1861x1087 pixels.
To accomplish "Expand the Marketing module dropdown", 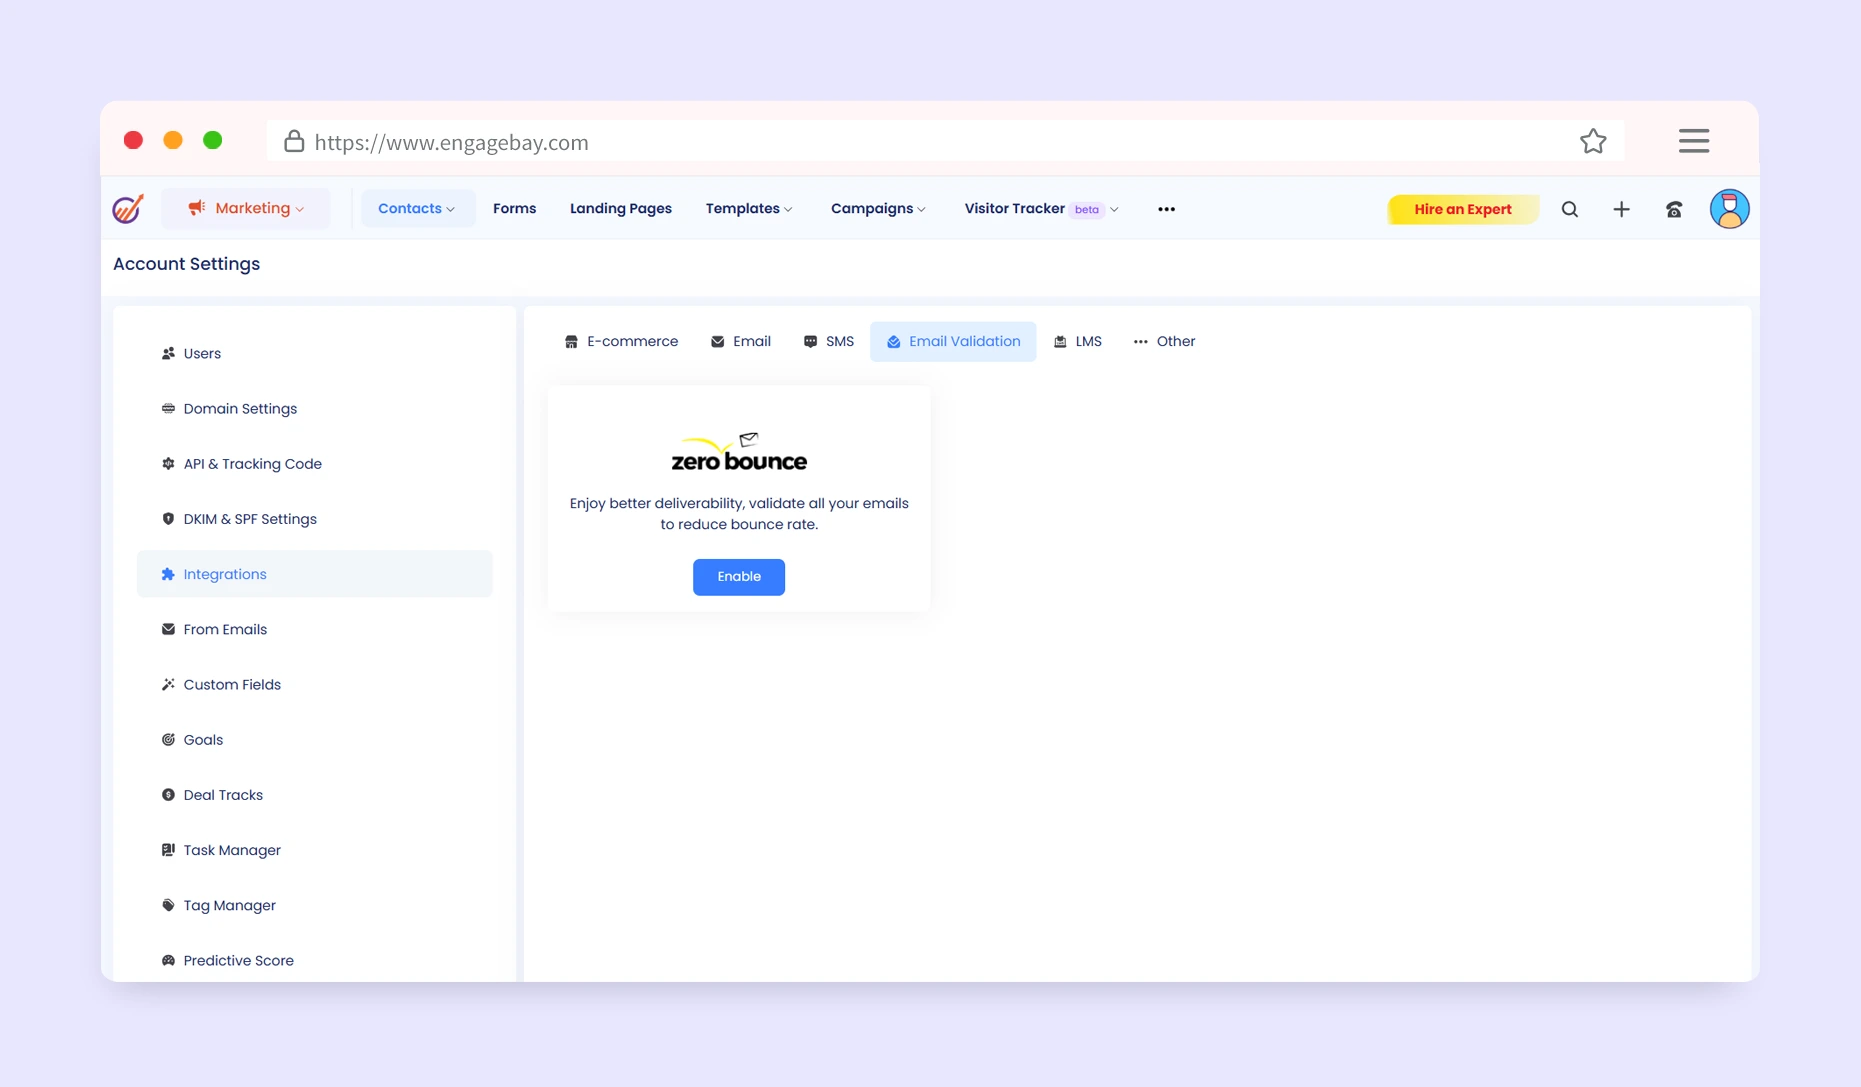I will click(246, 208).
